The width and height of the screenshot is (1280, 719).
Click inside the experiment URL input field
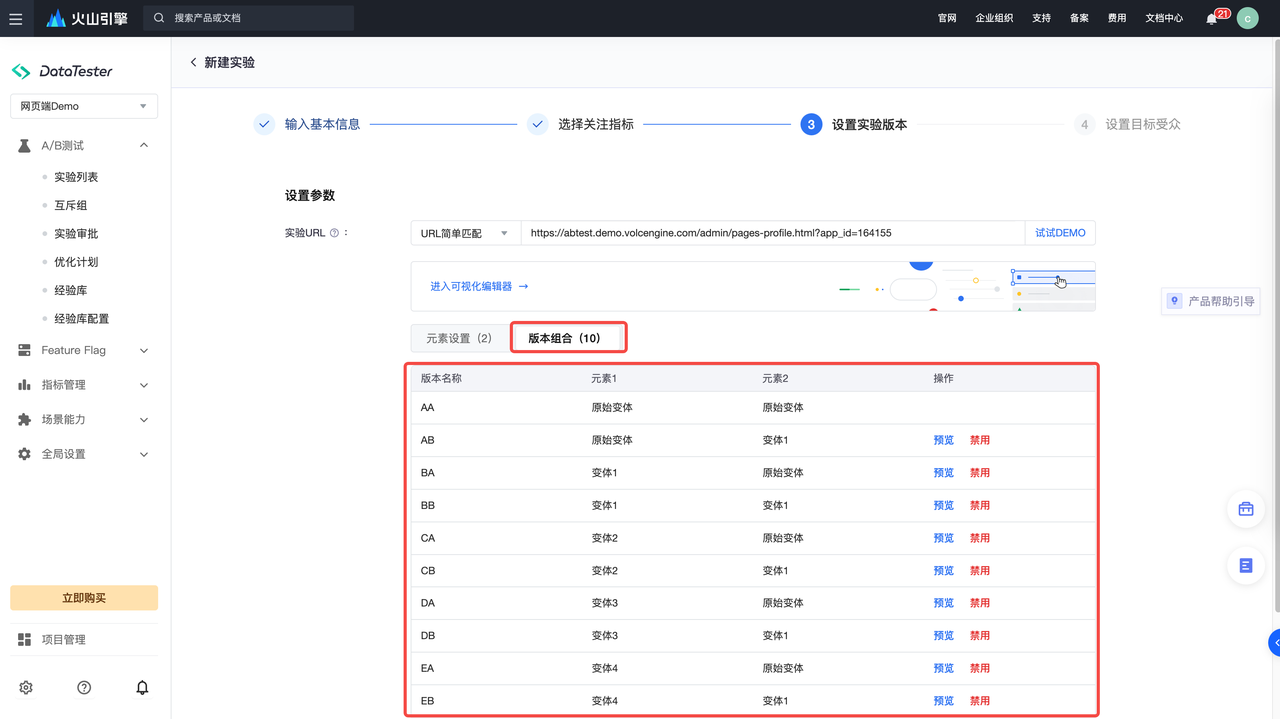[x=770, y=233]
